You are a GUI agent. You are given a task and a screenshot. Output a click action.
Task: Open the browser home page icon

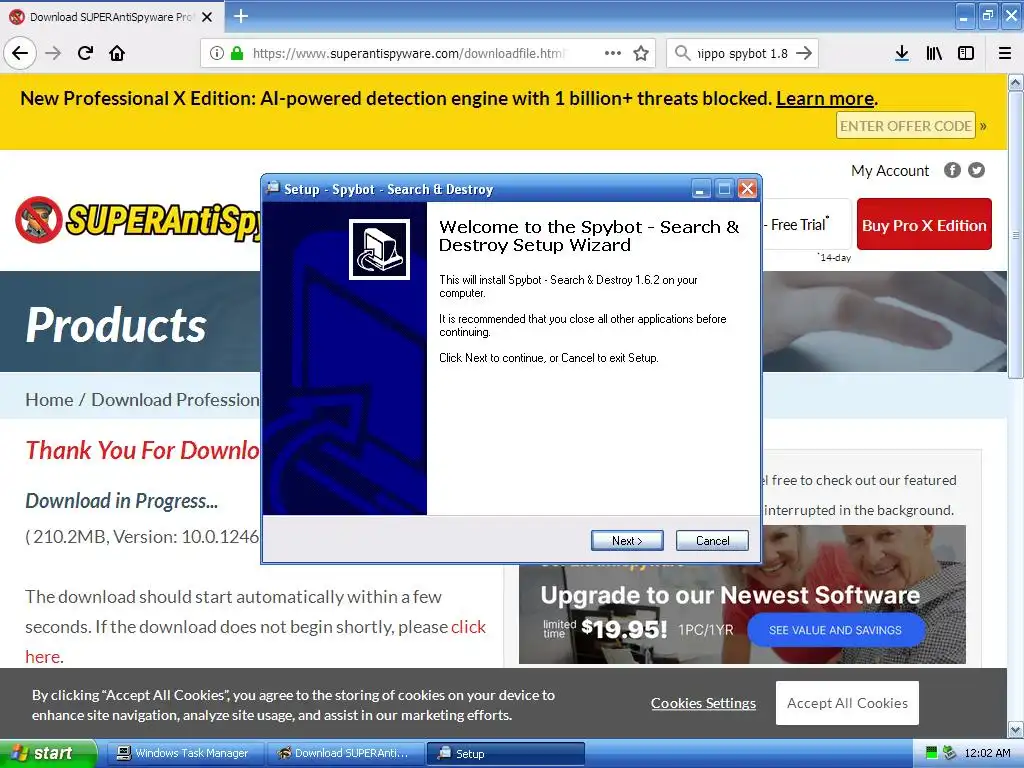117,53
